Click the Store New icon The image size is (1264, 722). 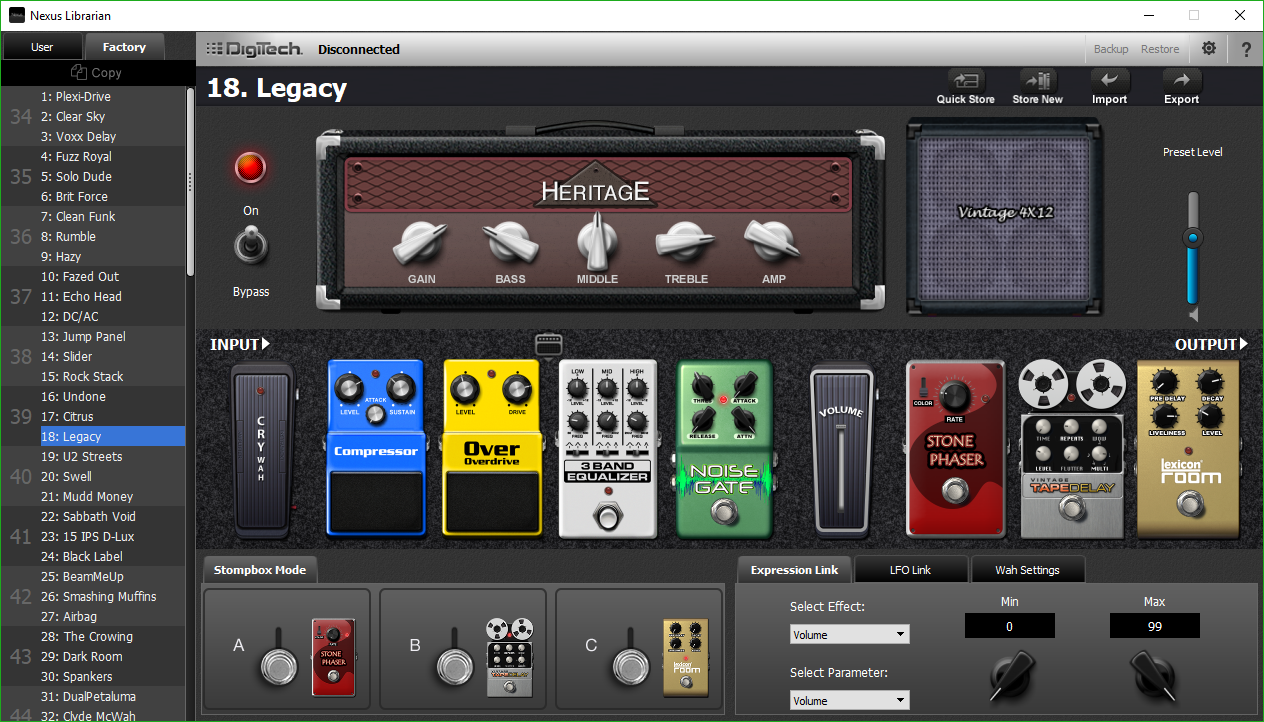coord(1038,81)
